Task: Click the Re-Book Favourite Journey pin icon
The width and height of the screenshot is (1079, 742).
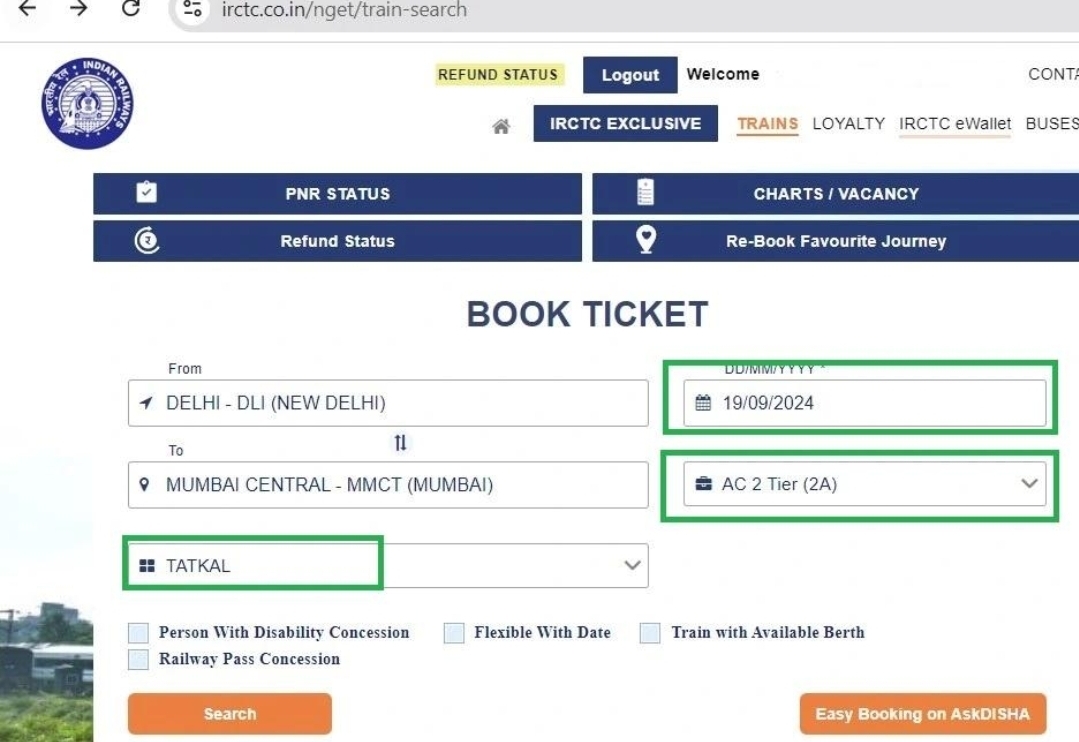Action: pos(645,240)
